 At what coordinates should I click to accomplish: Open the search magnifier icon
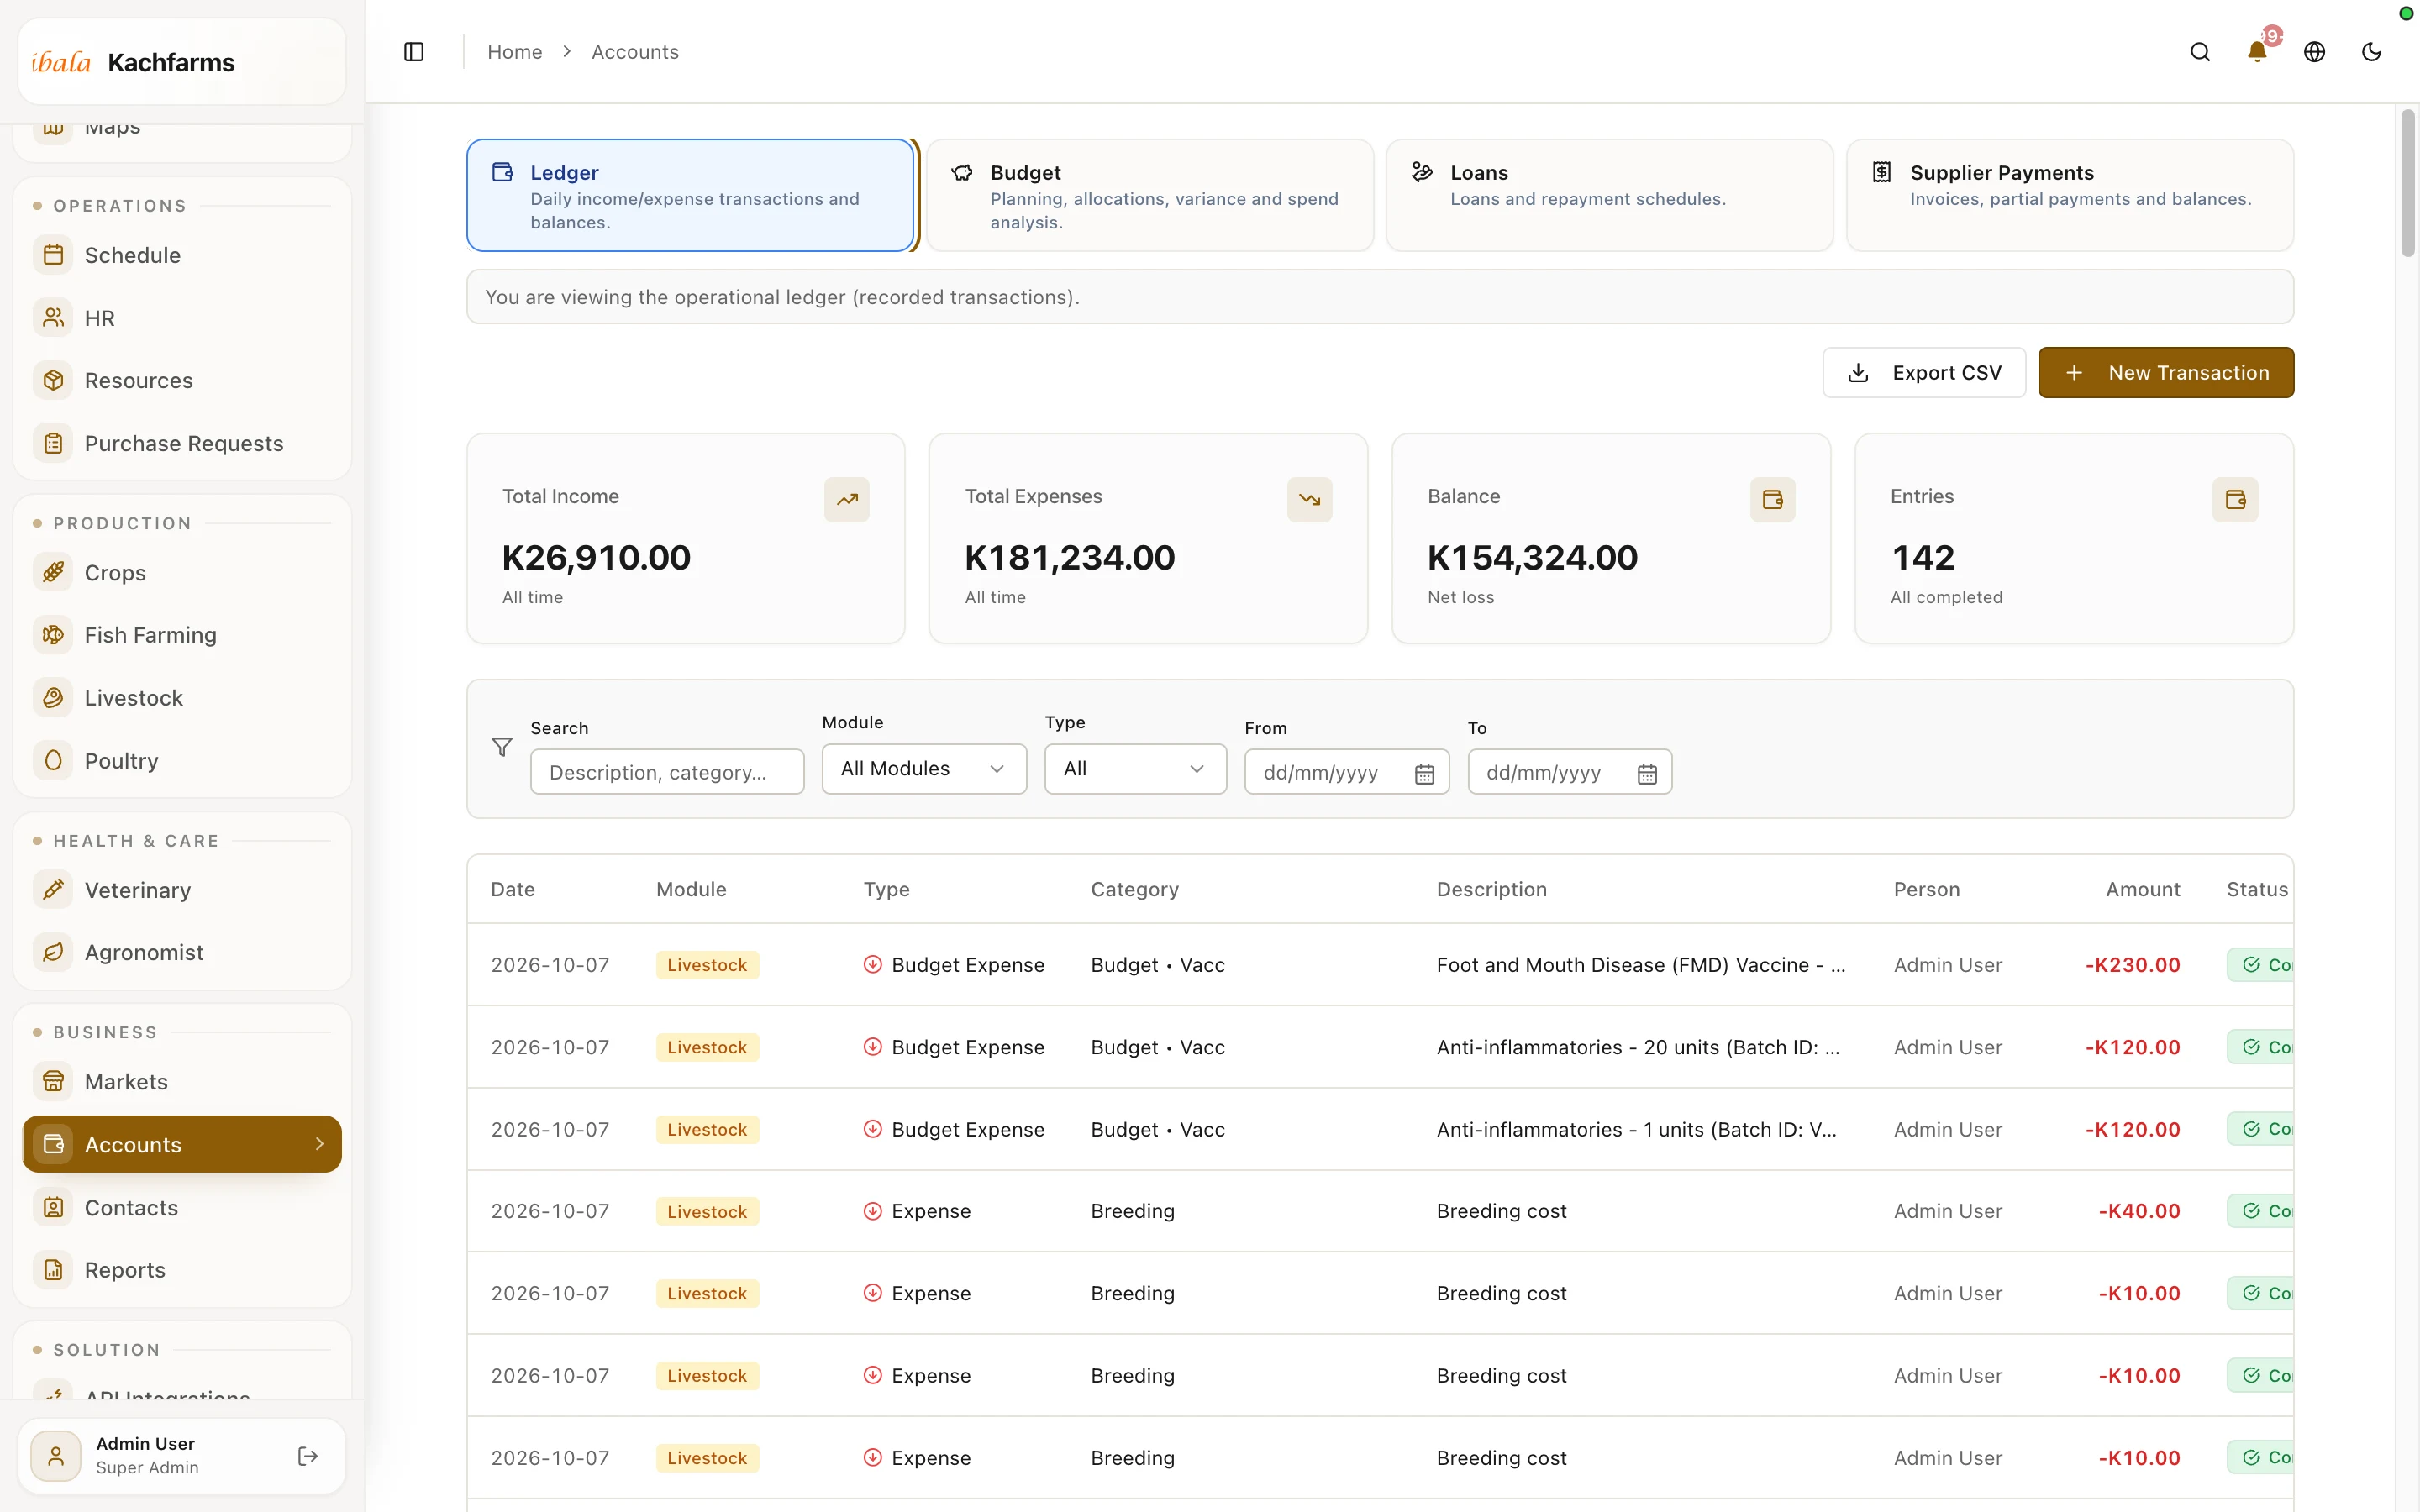tap(2200, 52)
